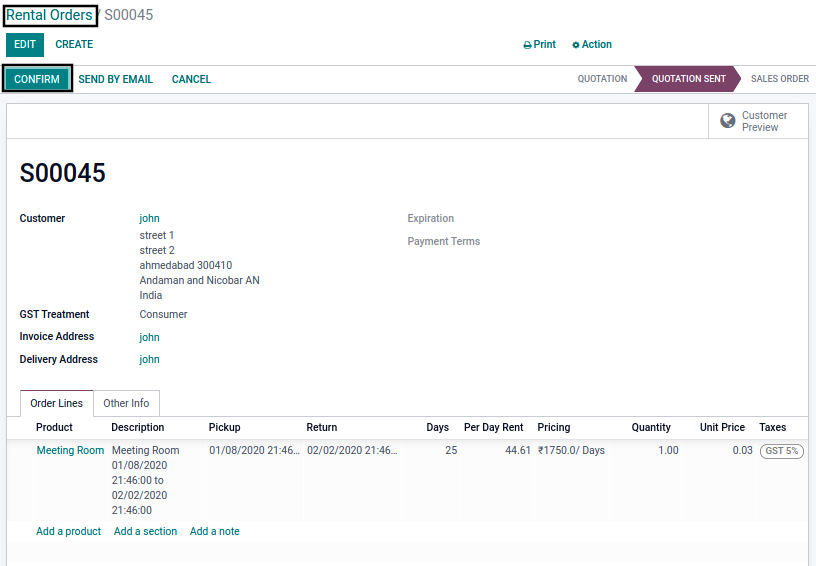Click the Return column header

[322, 427]
